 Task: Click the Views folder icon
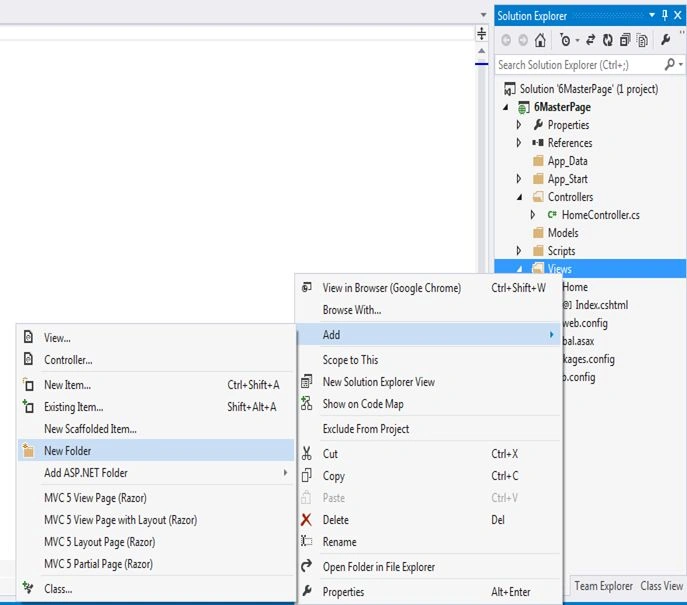click(538, 268)
